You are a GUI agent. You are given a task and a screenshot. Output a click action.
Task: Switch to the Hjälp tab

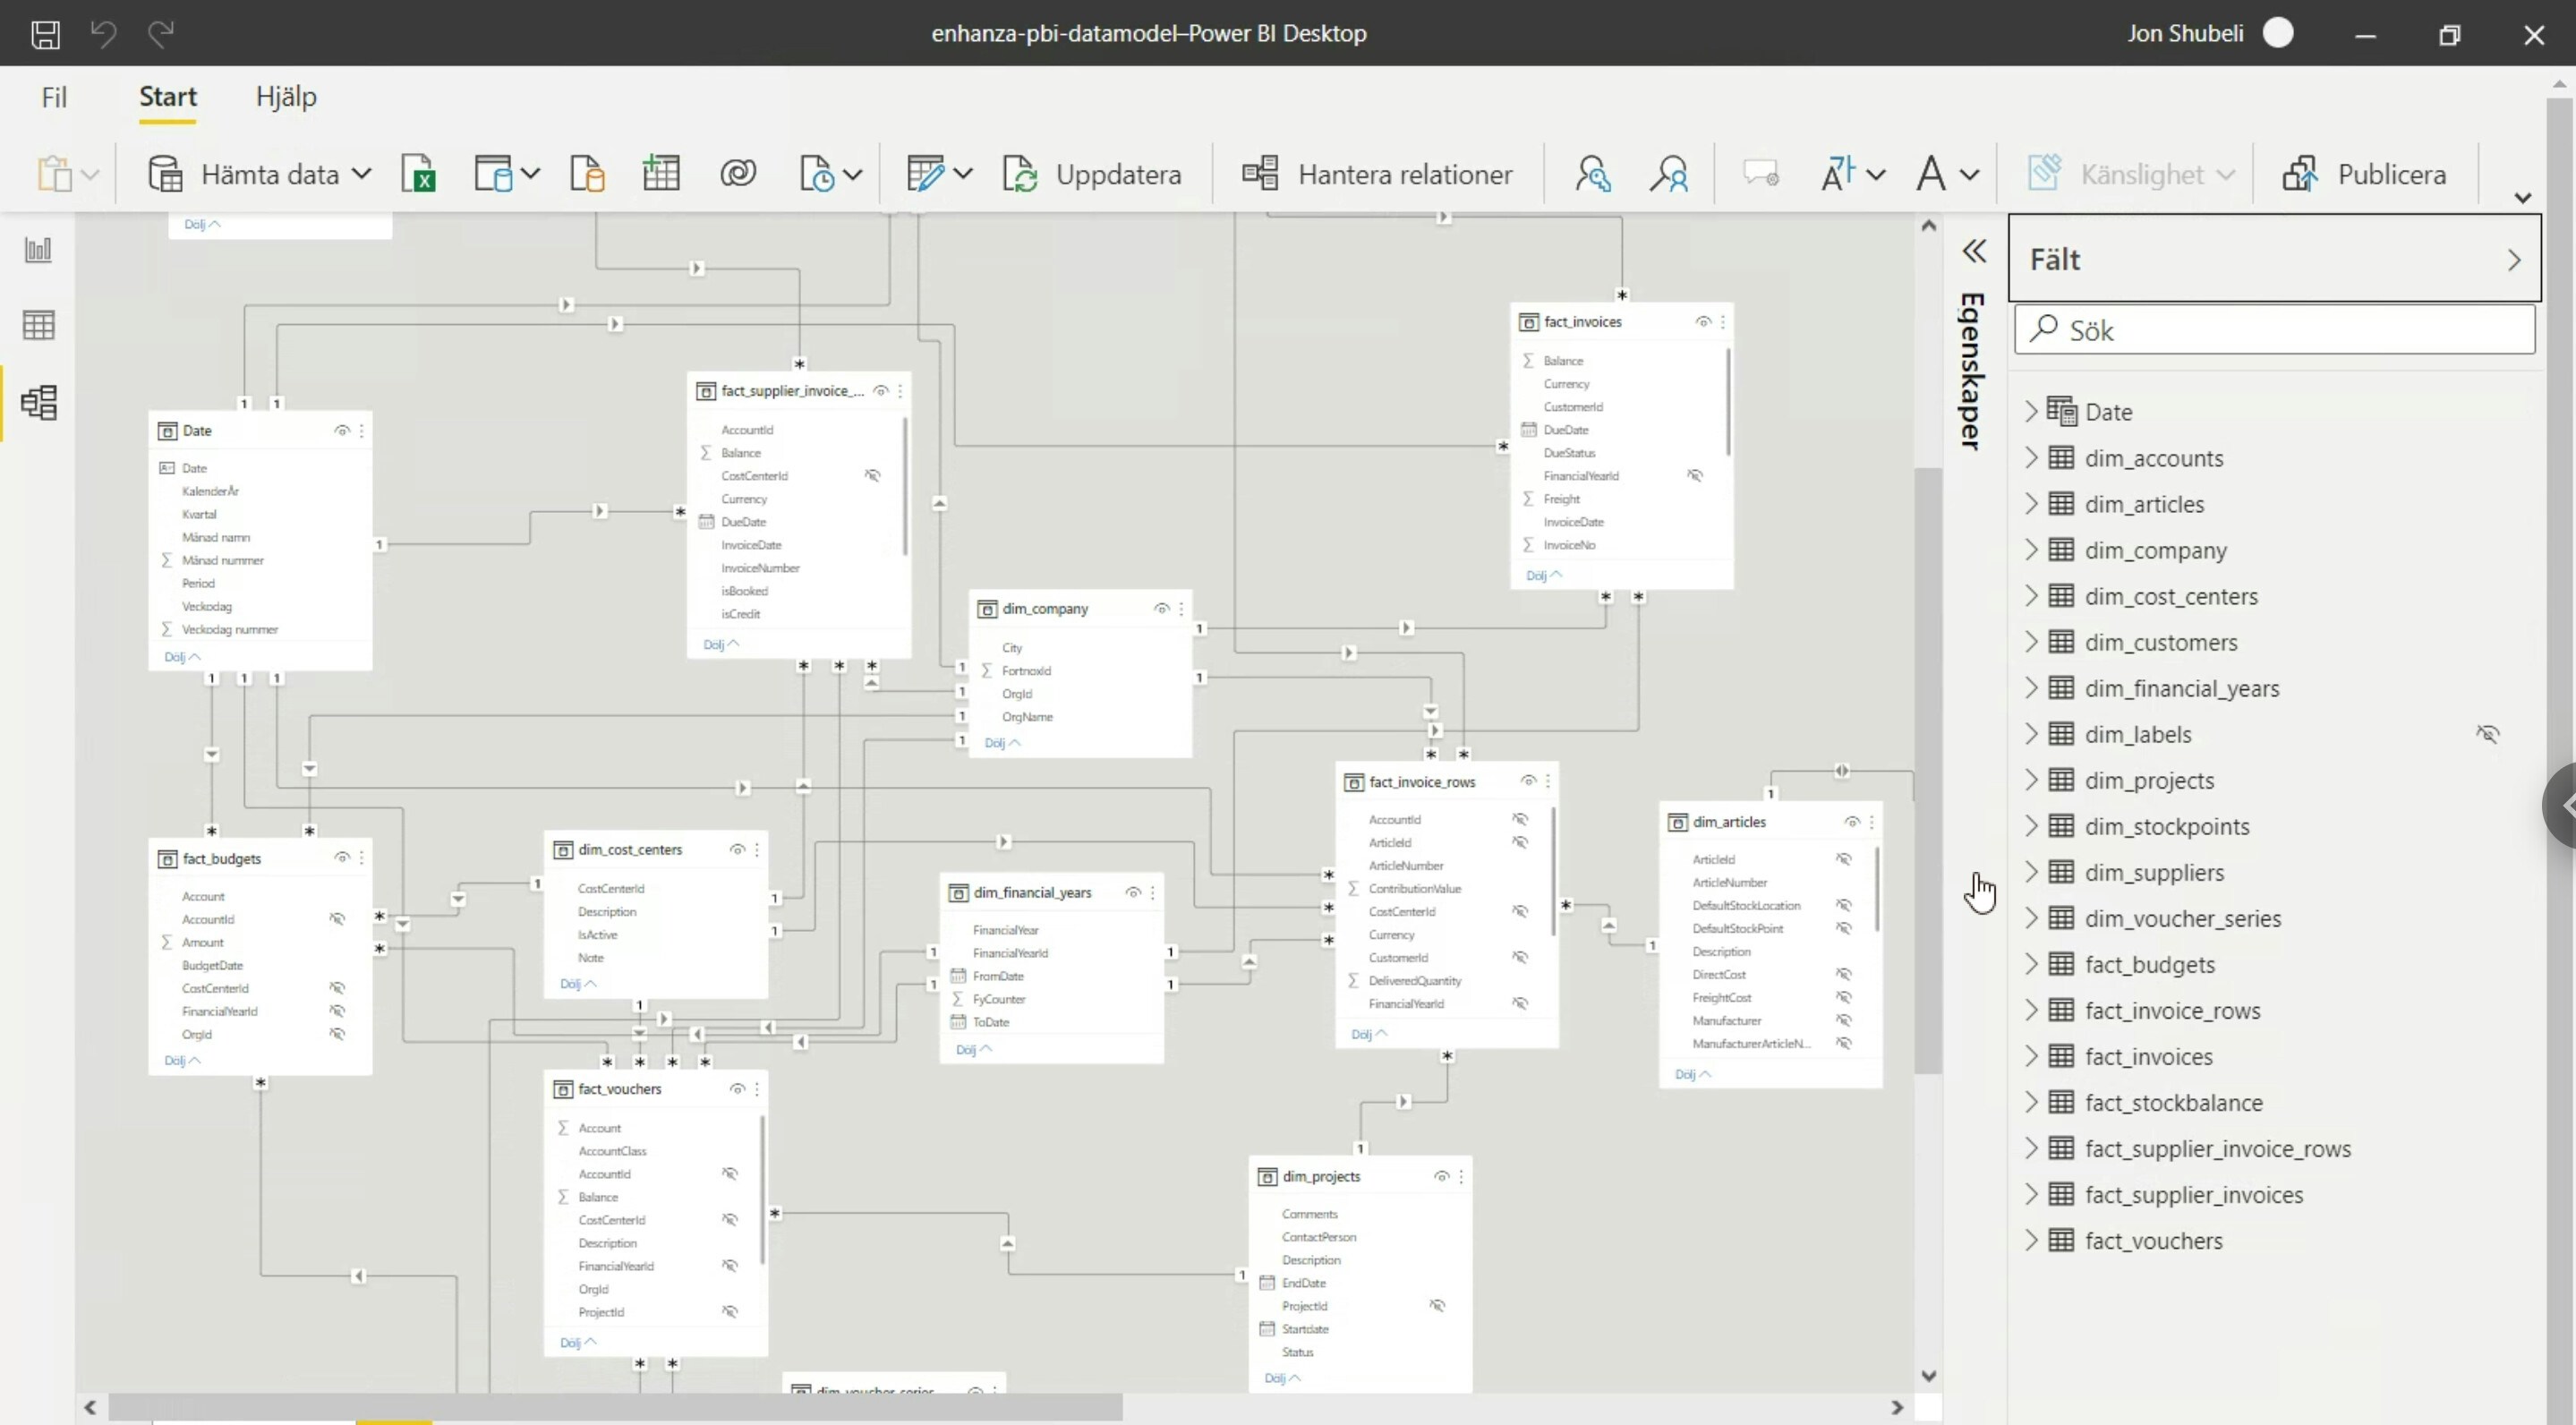click(285, 96)
